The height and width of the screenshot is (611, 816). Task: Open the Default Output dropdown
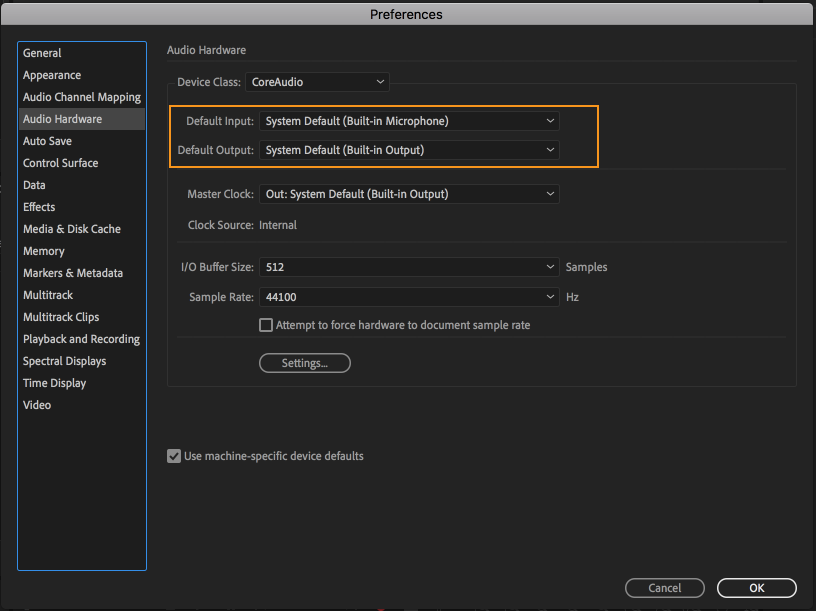(409, 150)
